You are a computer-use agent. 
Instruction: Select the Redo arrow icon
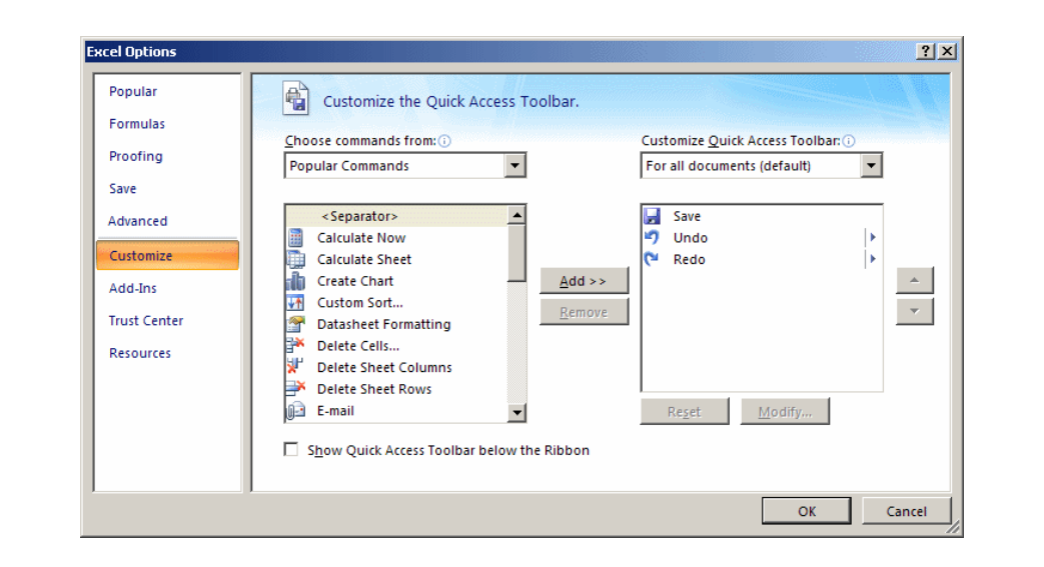652,259
